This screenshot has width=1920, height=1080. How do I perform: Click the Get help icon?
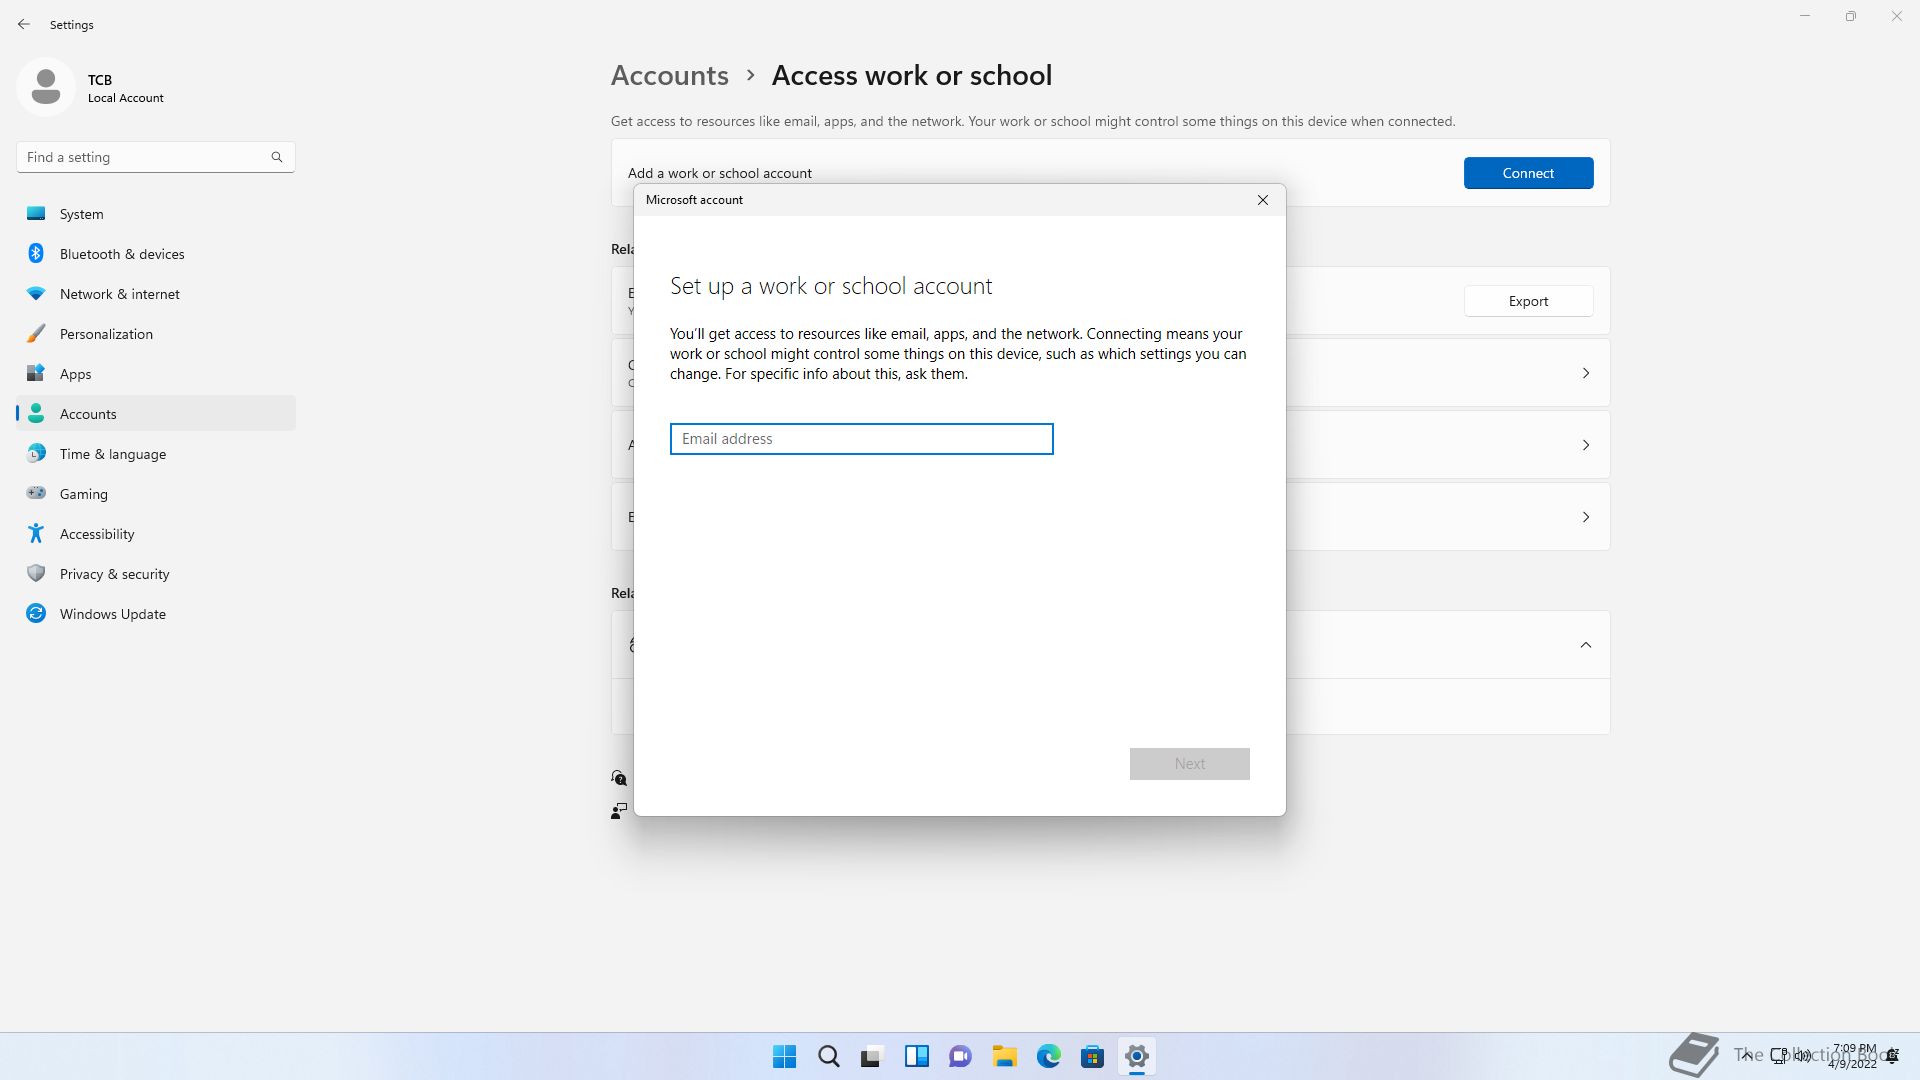(619, 778)
